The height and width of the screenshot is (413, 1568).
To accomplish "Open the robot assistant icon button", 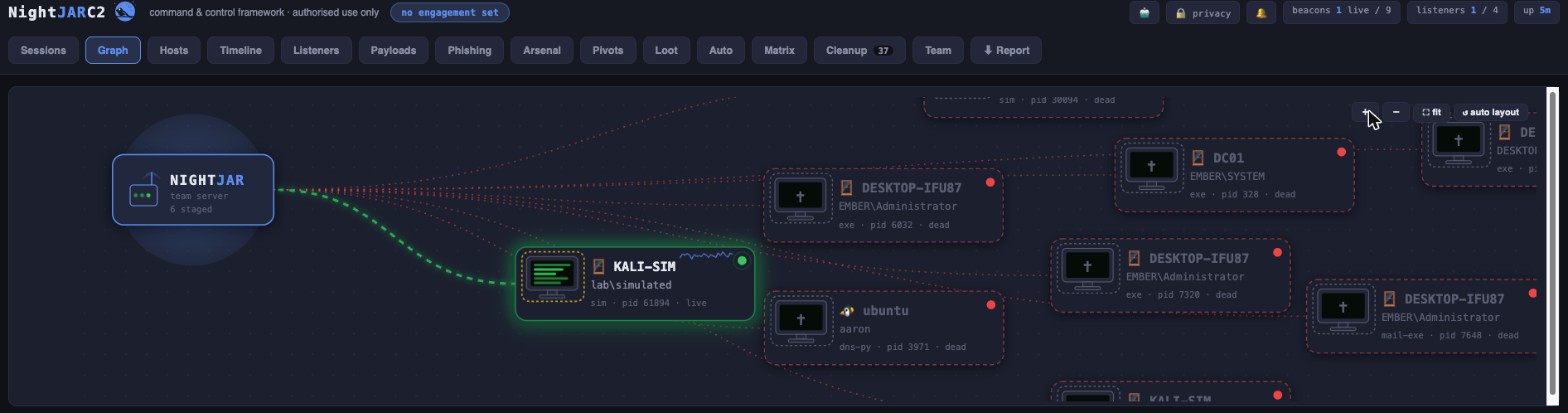I will 1144,13.
